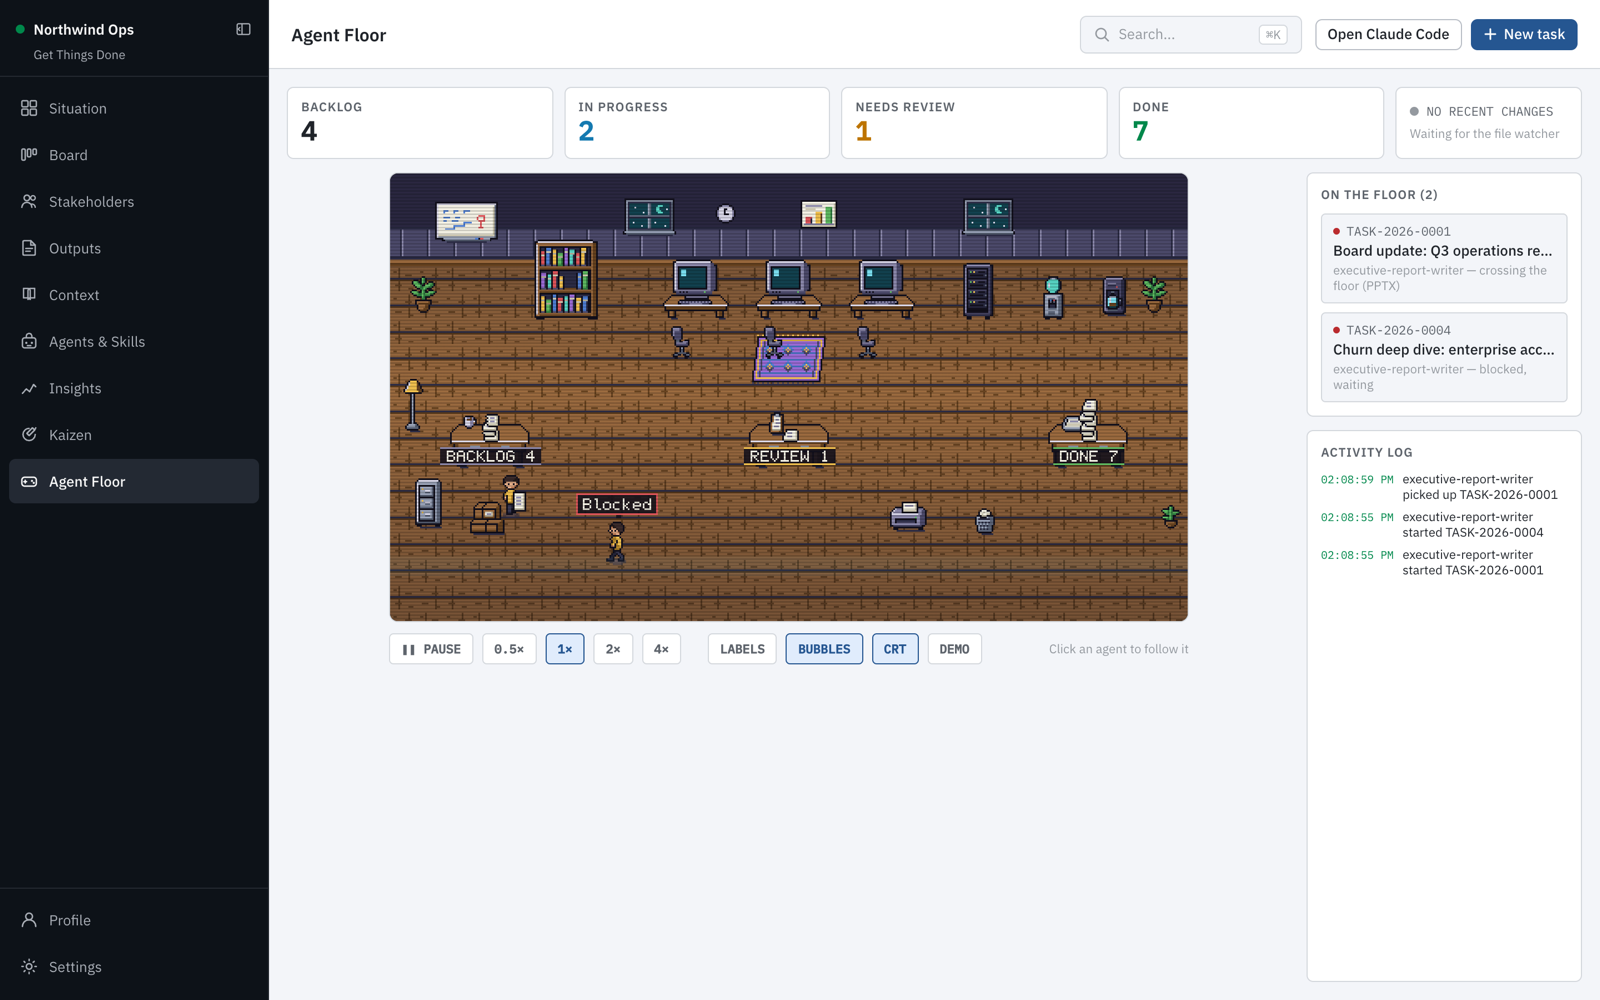Image resolution: width=1600 pixels, height=1000 pixels.
Task: Create a New task
Action: click(1524, 34)
